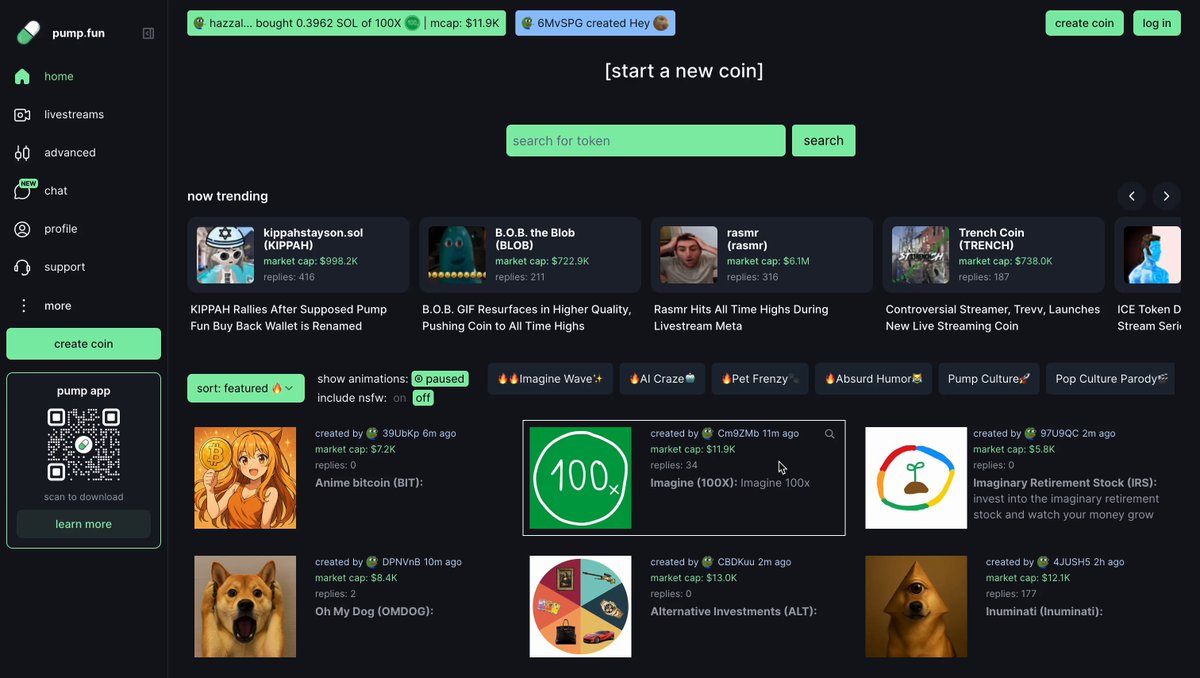Select the Imagine Wave category tag

[551, 379]
